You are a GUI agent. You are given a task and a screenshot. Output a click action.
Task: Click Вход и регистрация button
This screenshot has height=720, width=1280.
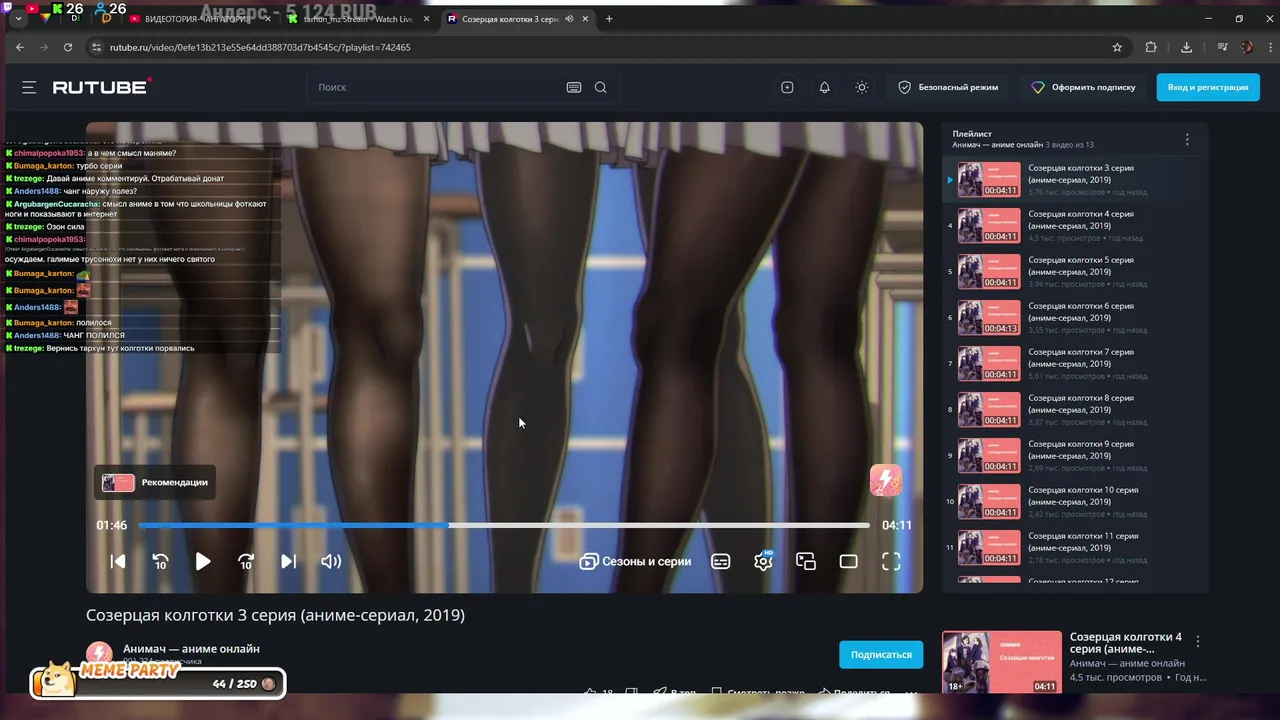click(x=1208, y=87)
